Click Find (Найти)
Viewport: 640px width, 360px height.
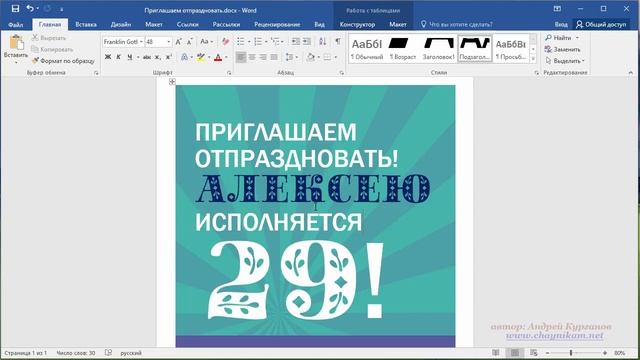(x=558, y=38)
